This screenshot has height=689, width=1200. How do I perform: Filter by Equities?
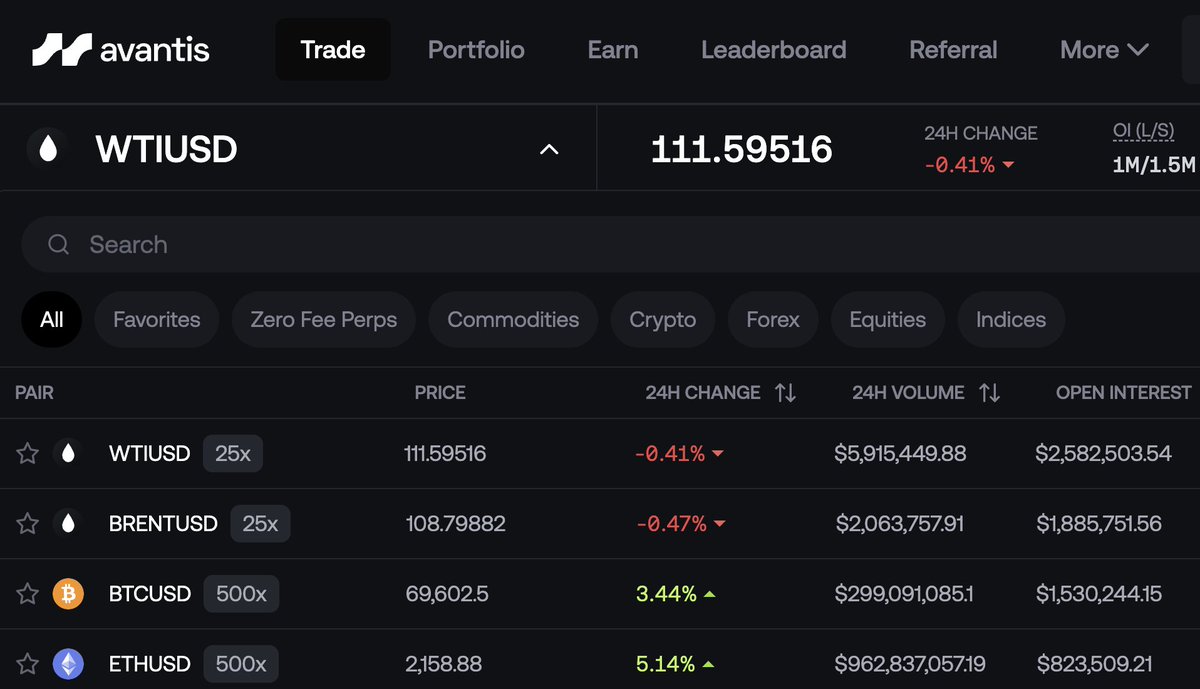point(887,320)
